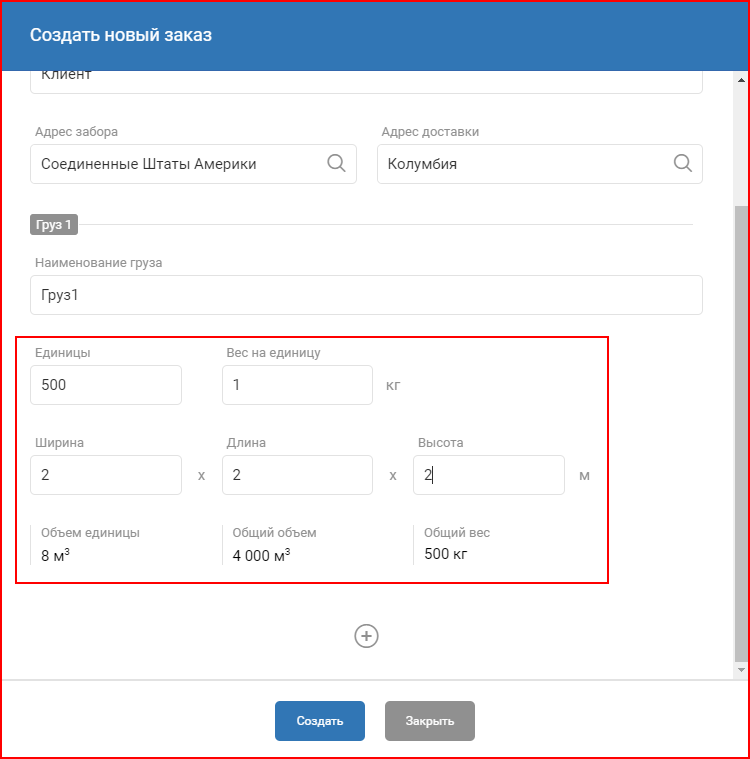Click the Единицы field showing 500
This screenshot has width=750, height=759.
(x=106, y=385)
